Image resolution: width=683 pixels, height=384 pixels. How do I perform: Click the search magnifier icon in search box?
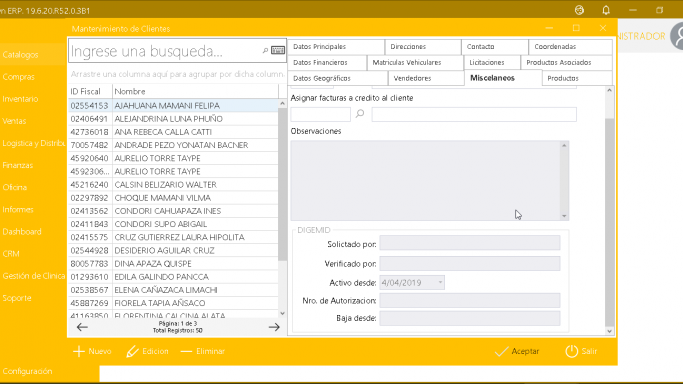point(265,51)
